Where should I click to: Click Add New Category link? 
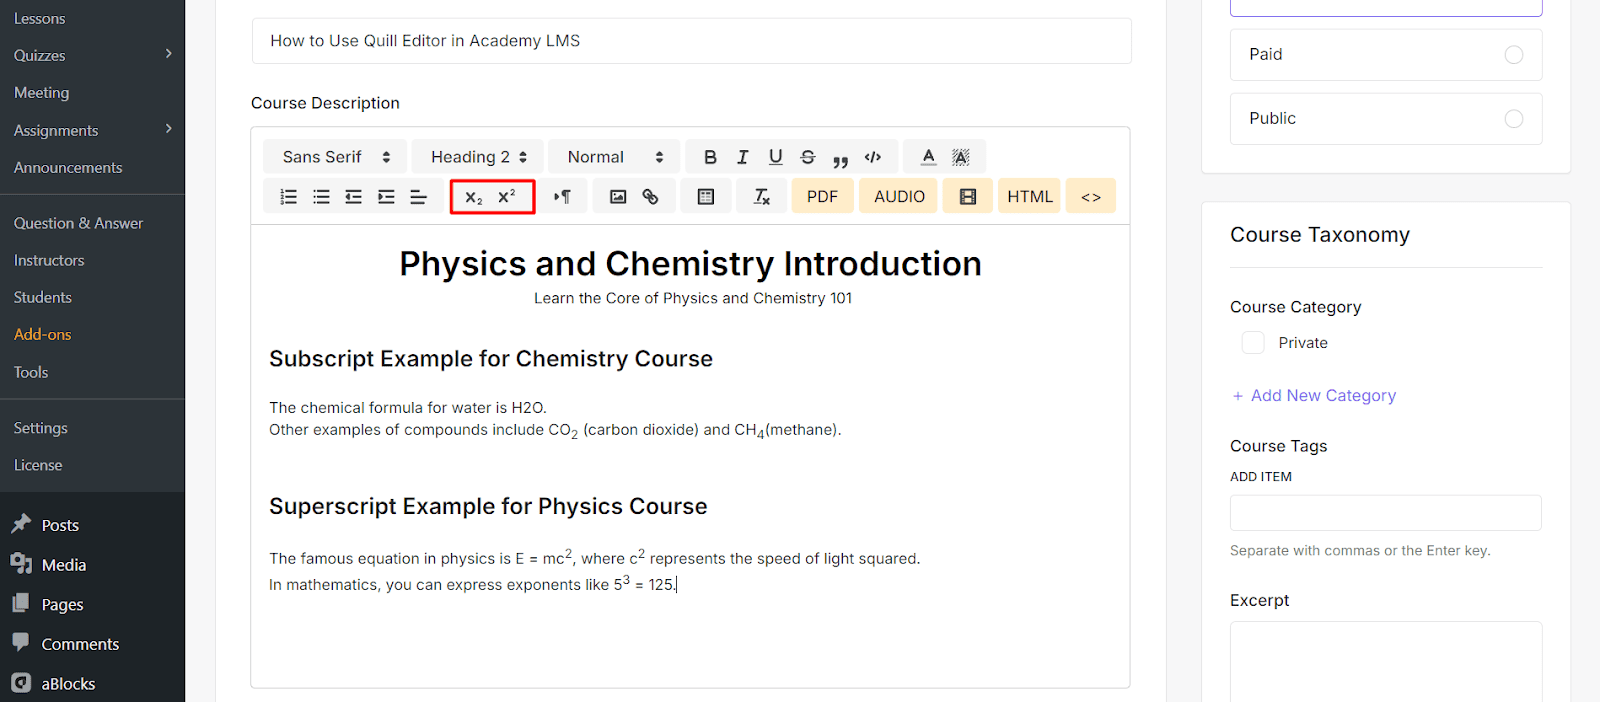[1313, 396]
